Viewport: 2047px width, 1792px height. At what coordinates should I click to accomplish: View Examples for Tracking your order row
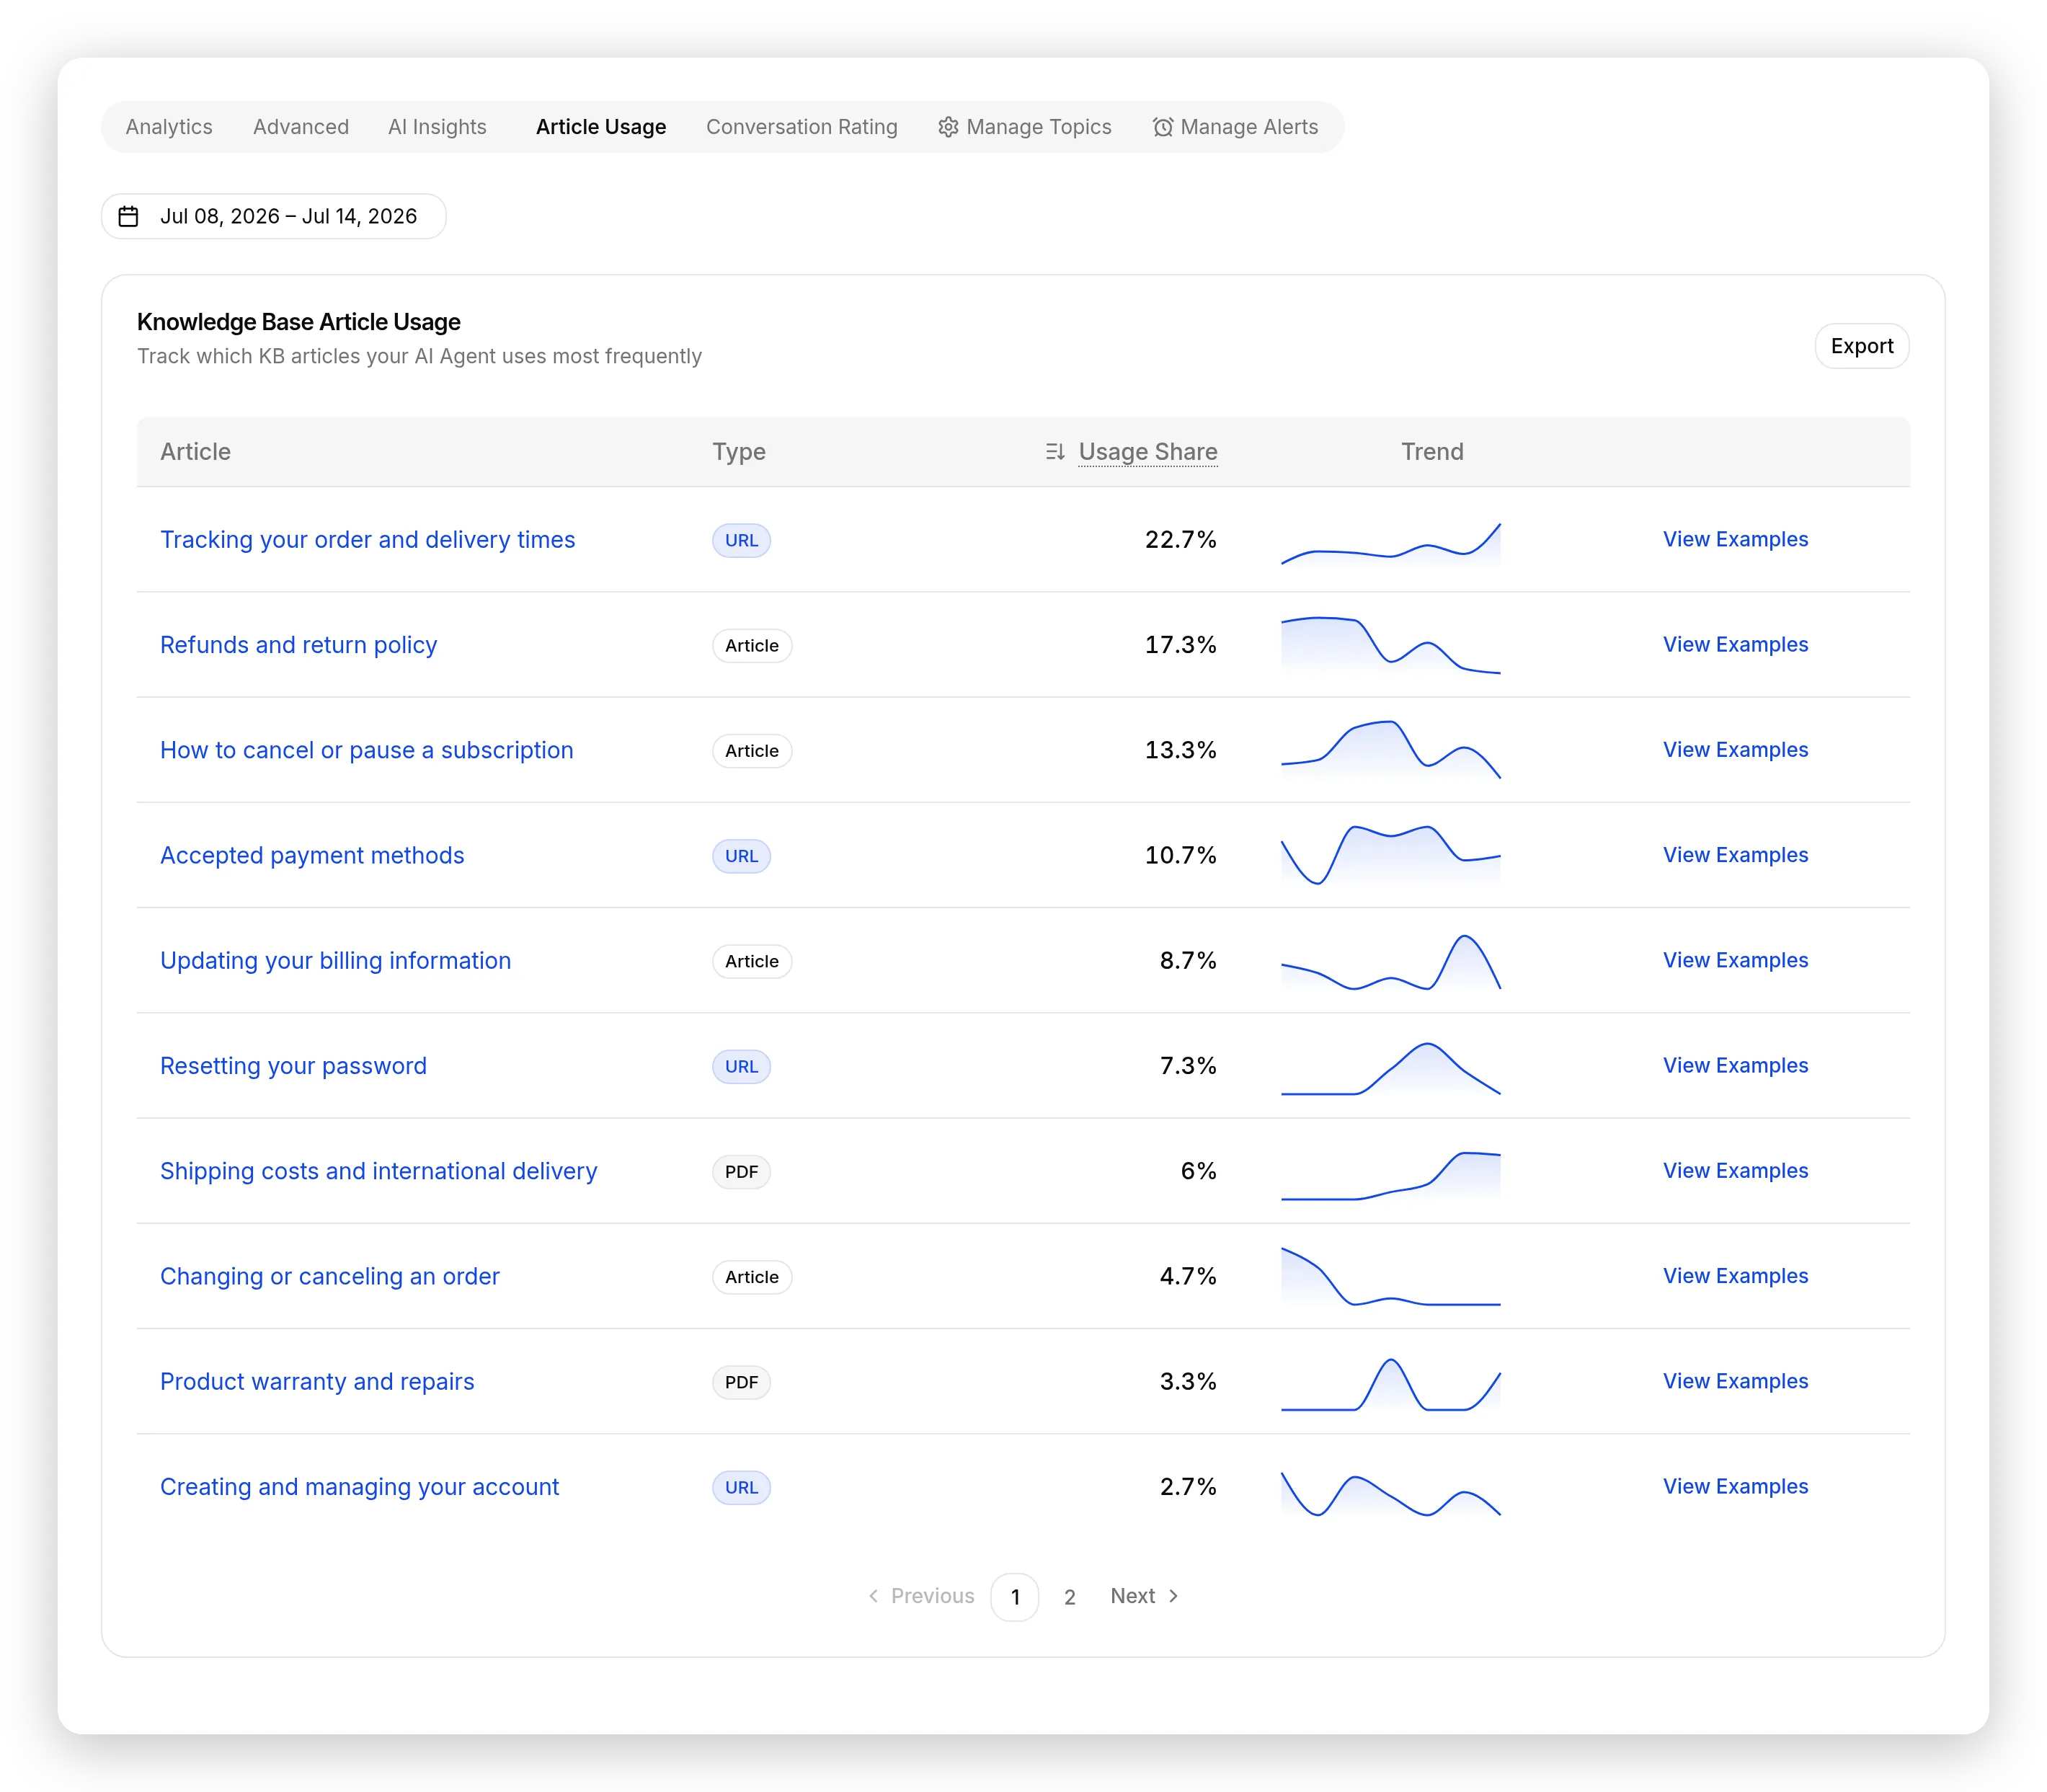[1735, 539]
